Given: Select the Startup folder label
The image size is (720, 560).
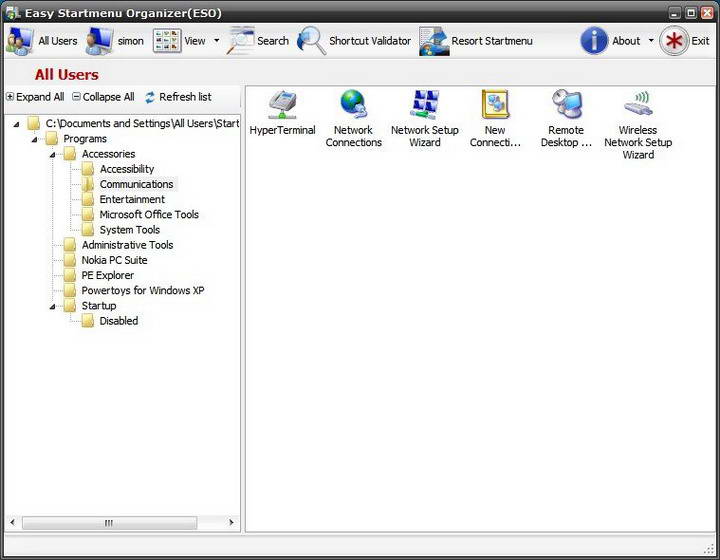Looking at the screenshot, I should [99, 305].
